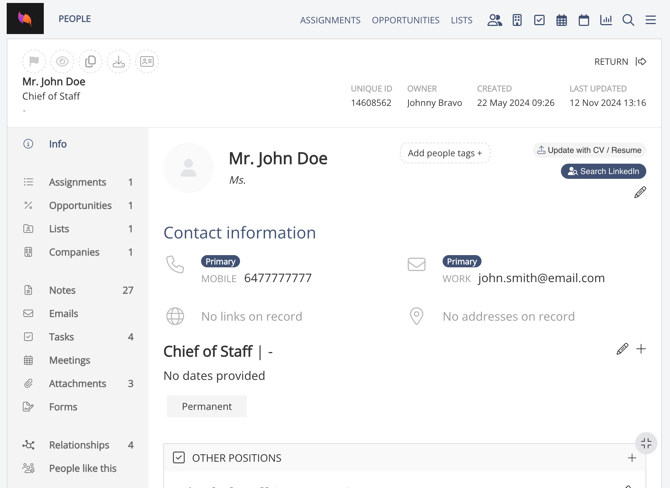Viewport: 670px width, 488px height.
Task: Click Add people tags field
Action: [445, 153]
